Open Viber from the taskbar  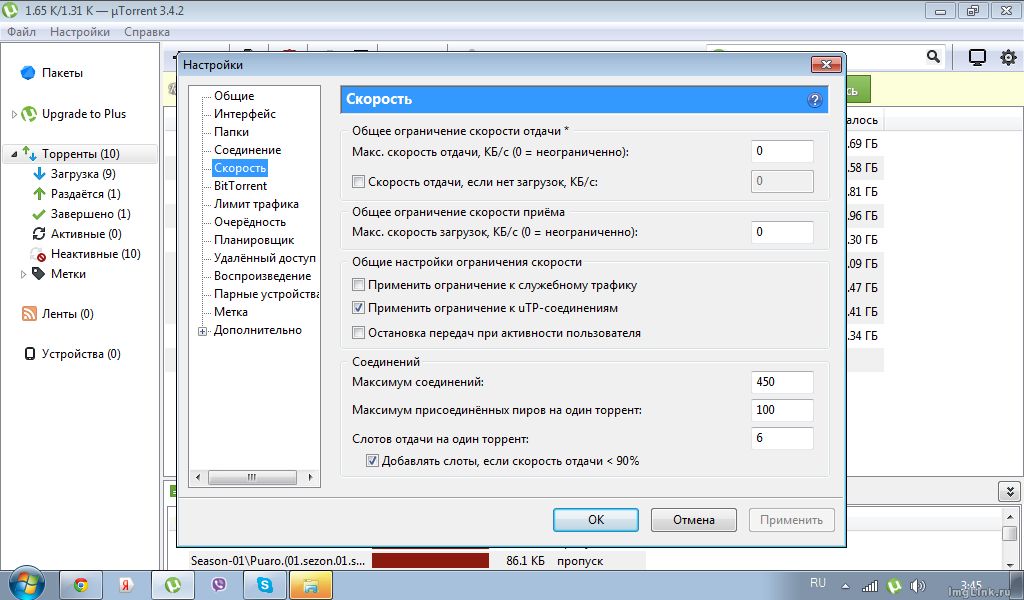[219, 585]
